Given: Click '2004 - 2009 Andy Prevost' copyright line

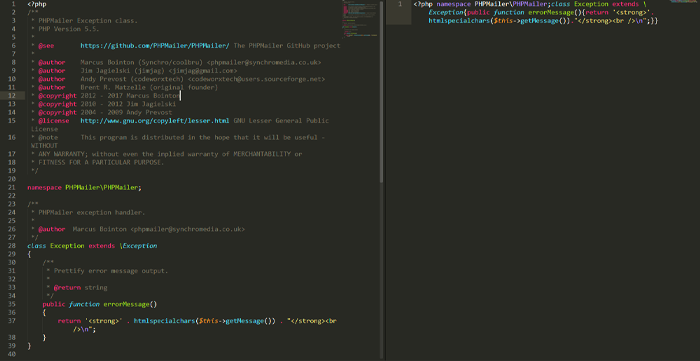Looking at the screenshot, I should 126,112.
